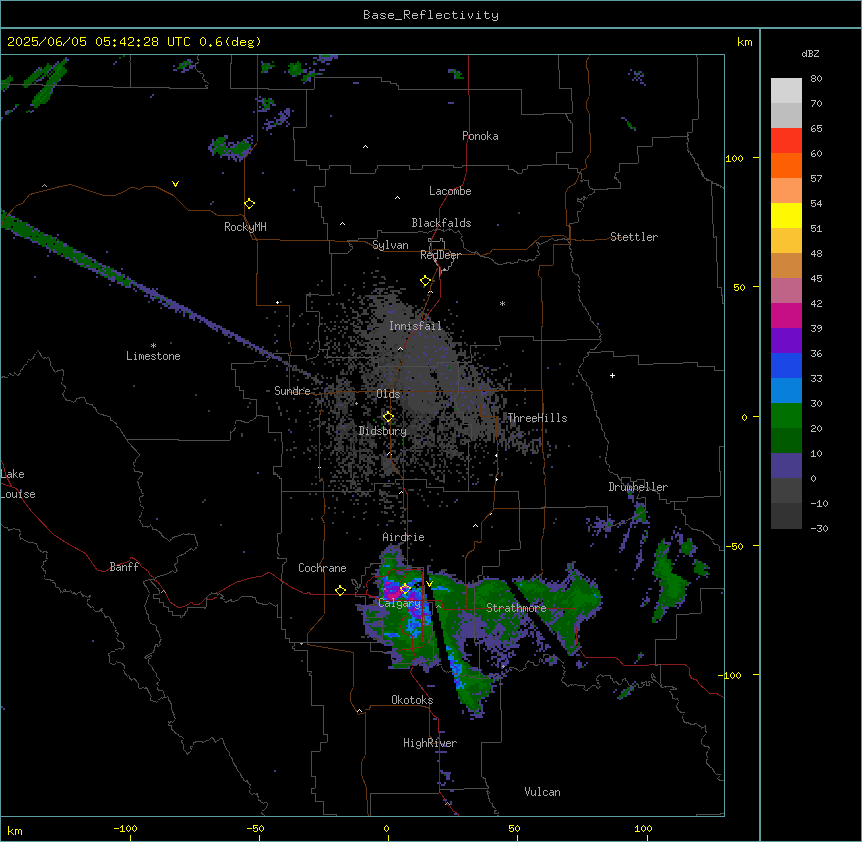862x842 pixels.
Task: Click the green echo cell southeast of Drumheller
Action: [x=671, y=583]
